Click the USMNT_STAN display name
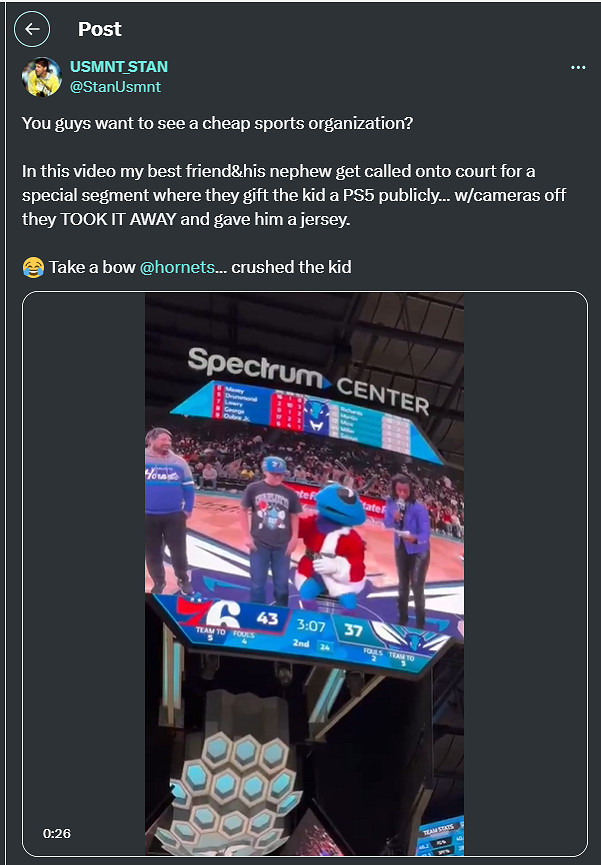Image resolution: width=601 pixels, height=865 pixels. [x=119, y=67]
